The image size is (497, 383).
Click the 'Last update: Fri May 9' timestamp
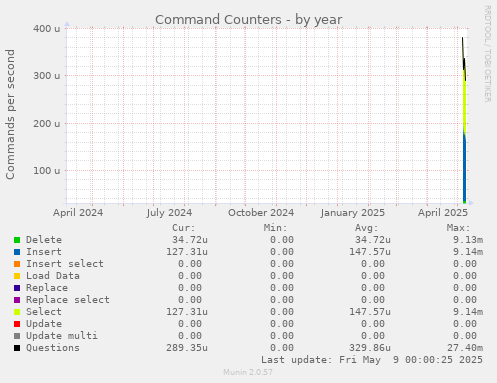(372, 360)
